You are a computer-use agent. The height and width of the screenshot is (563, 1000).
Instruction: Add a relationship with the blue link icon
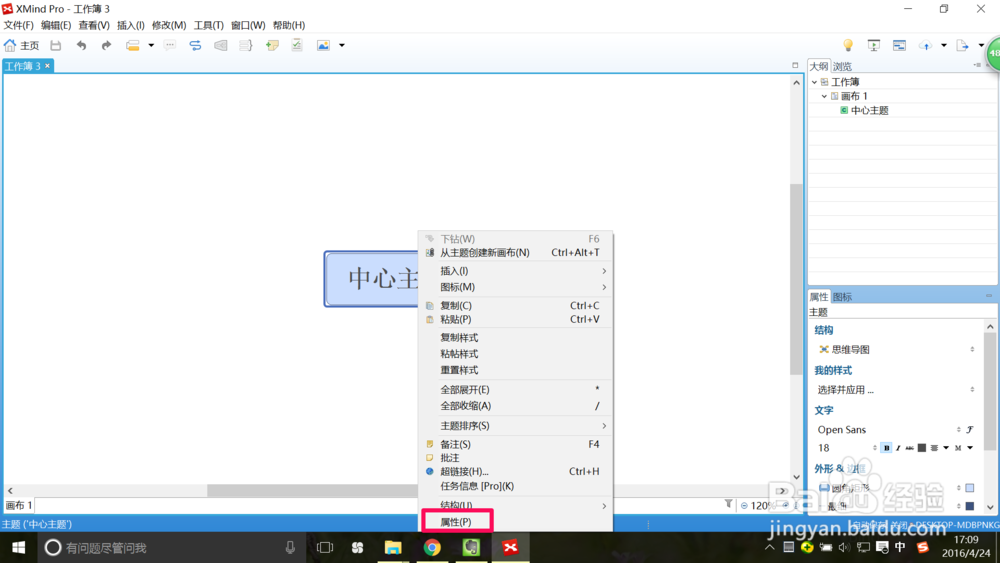[x=195, y=45]
